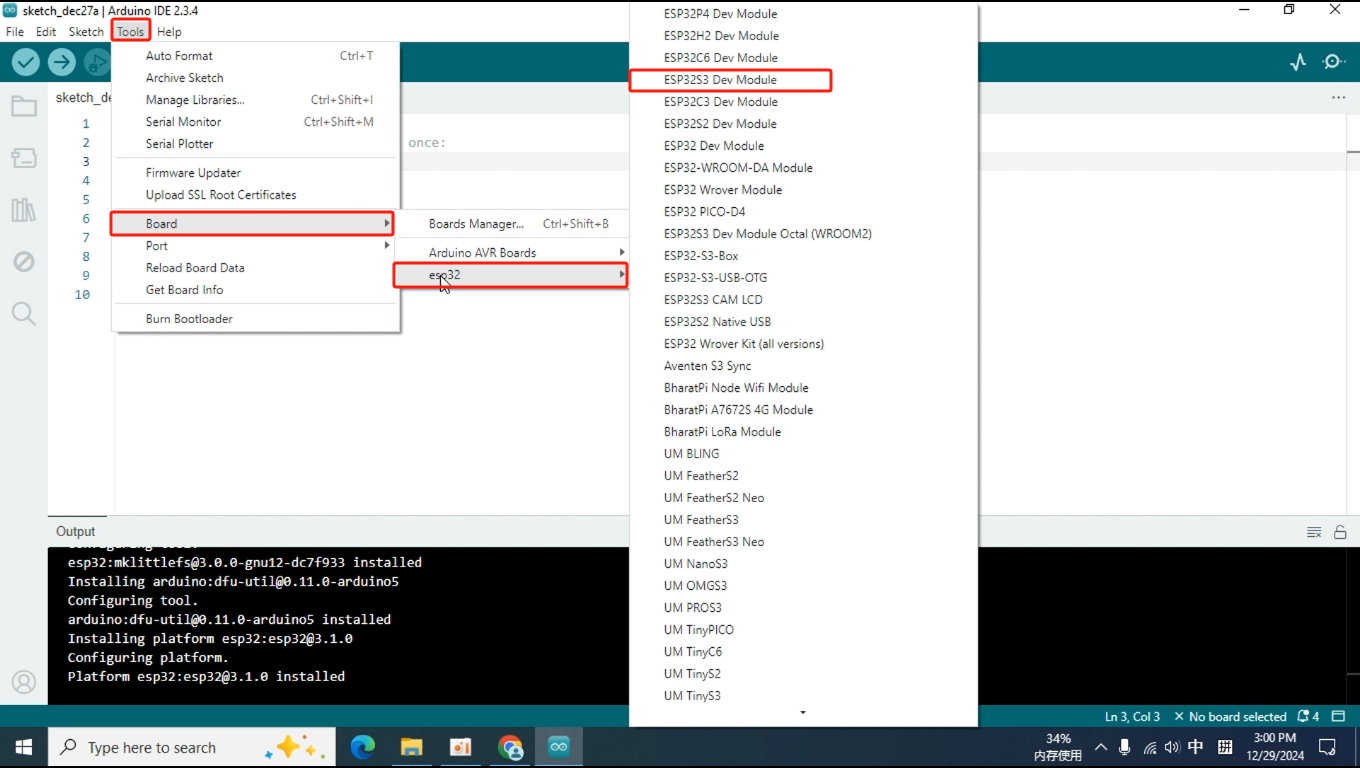Choose Manage Libraries menu entry
1360x768 pixels.
[255, 100]
